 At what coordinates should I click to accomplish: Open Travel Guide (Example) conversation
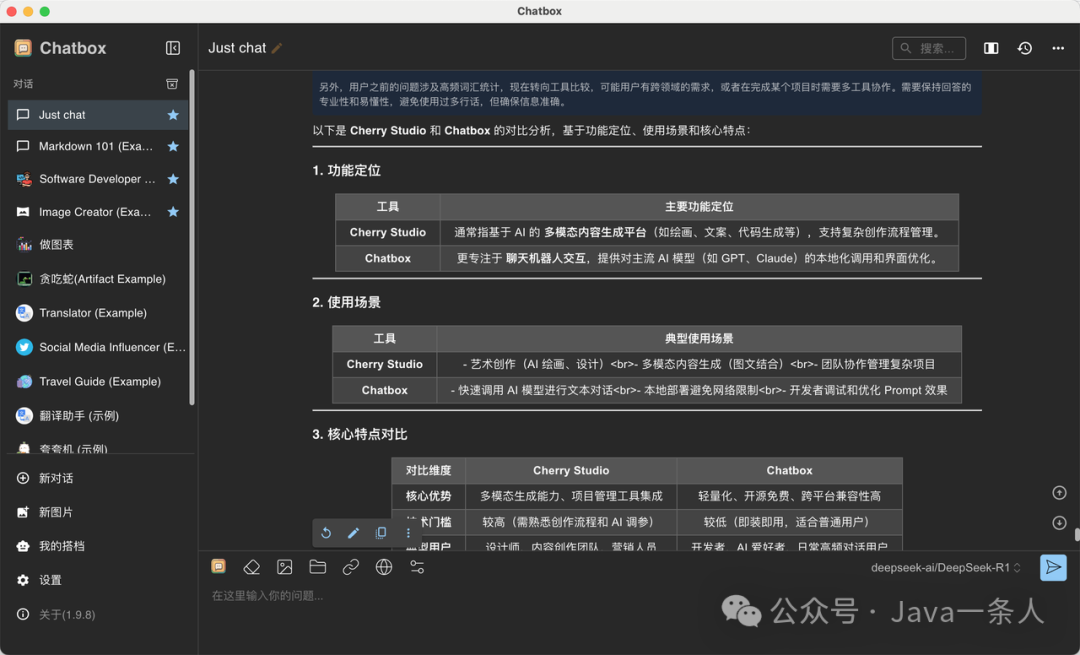pos(97,382)
